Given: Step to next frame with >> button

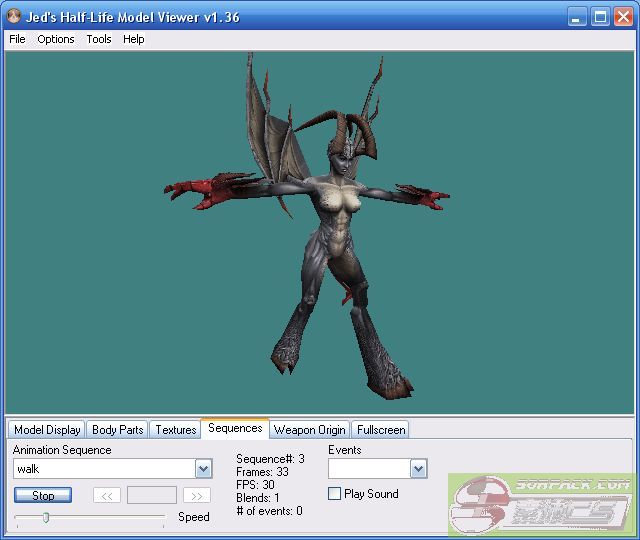Looking at the screenshot, I should pyautogui.click(x=197, y=496).
